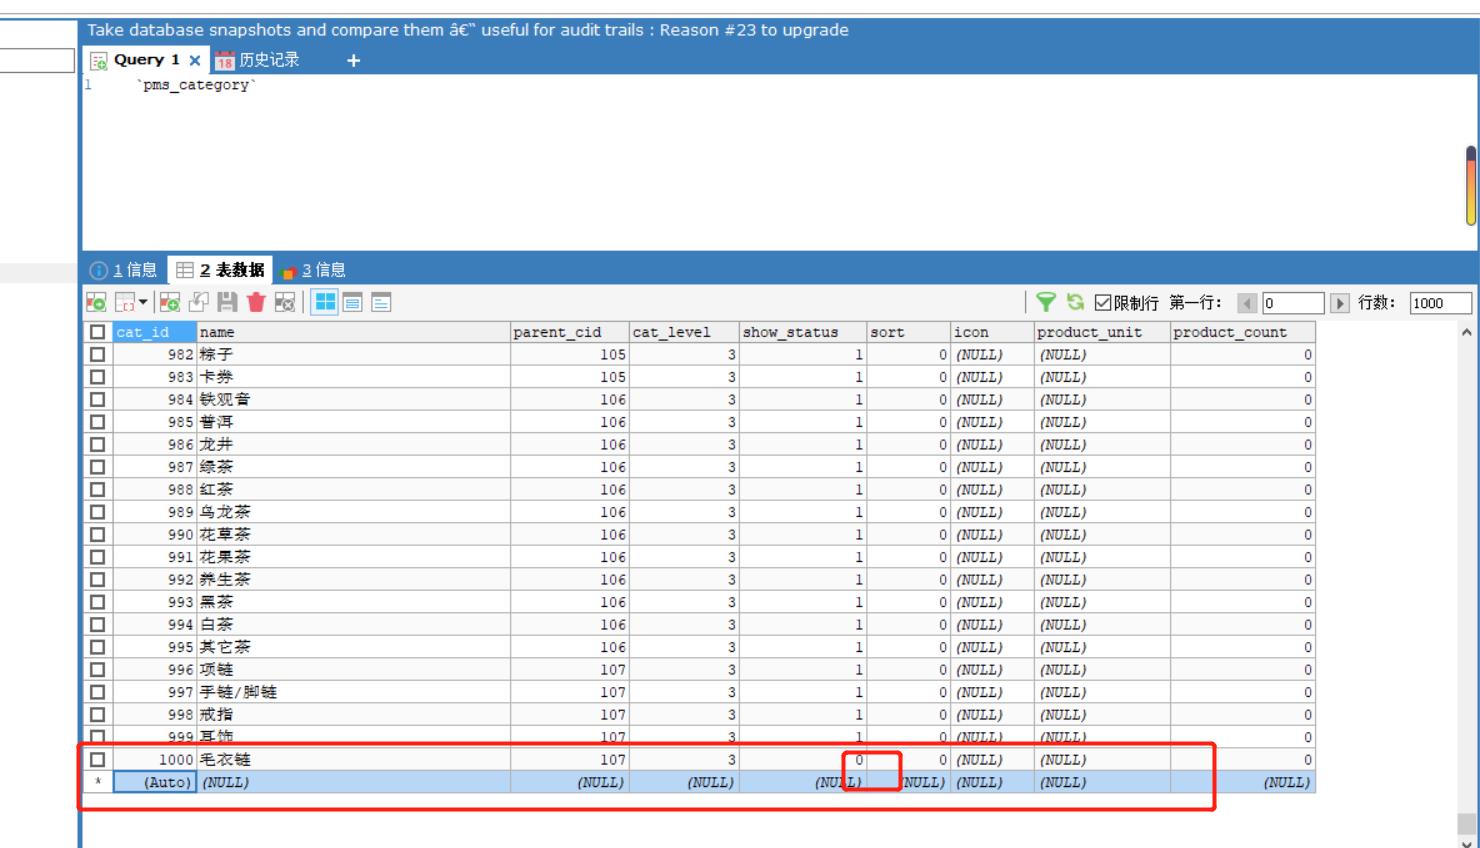
Task: Check the row checkbox for 龙井
Action: pyautogui.click(x=97, y=444)
